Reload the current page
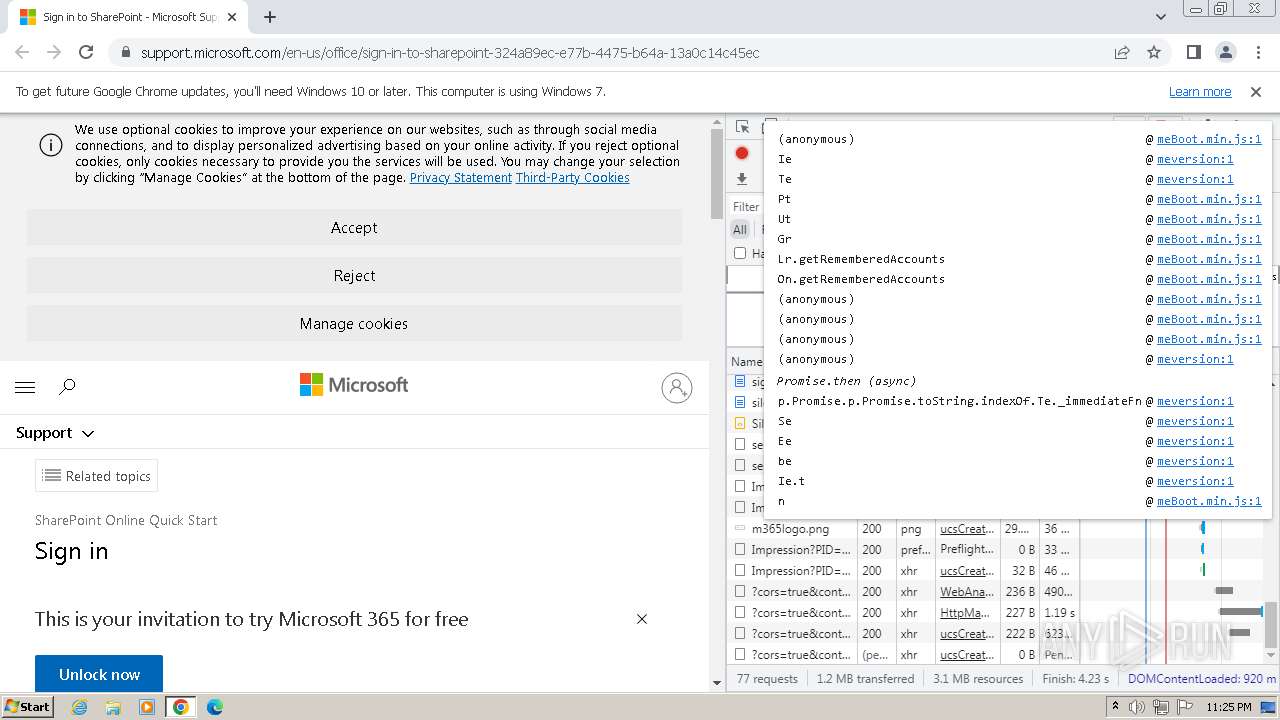The height and width of the screenshot is (720, 1280). point(86,52)
